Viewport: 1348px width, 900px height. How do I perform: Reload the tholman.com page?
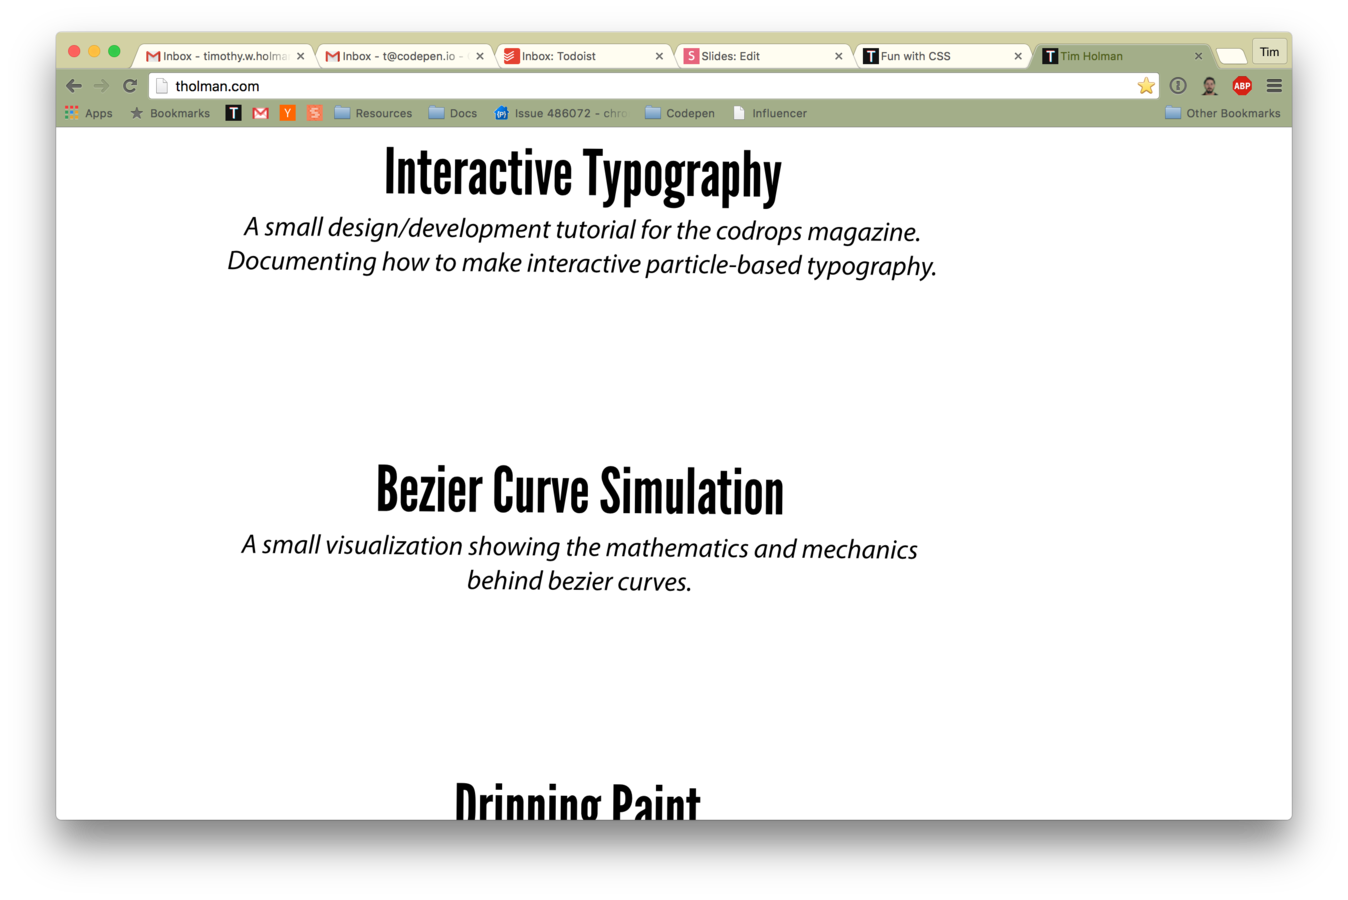tap(130, 86)
